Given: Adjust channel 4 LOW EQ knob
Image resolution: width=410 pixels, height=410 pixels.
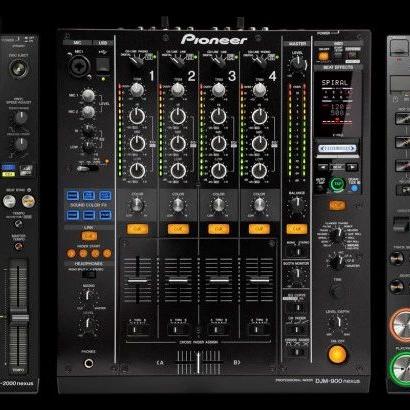Looking at the screenshot, I should [259, 171].
